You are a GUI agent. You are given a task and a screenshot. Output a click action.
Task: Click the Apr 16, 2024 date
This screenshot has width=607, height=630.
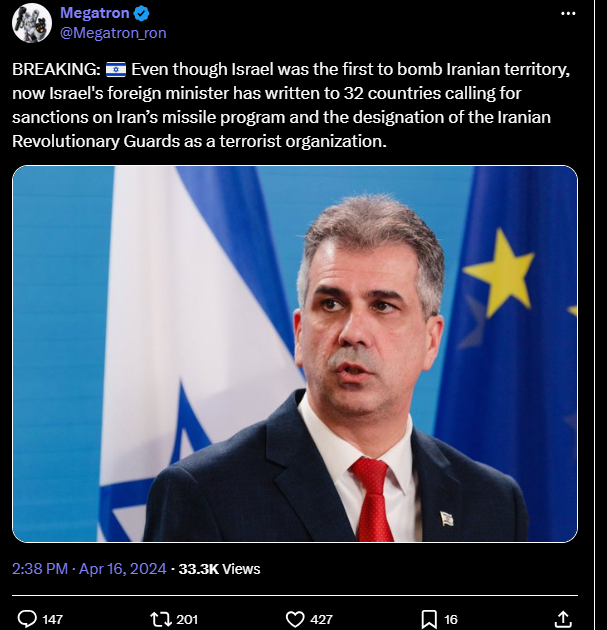point(123,569)
